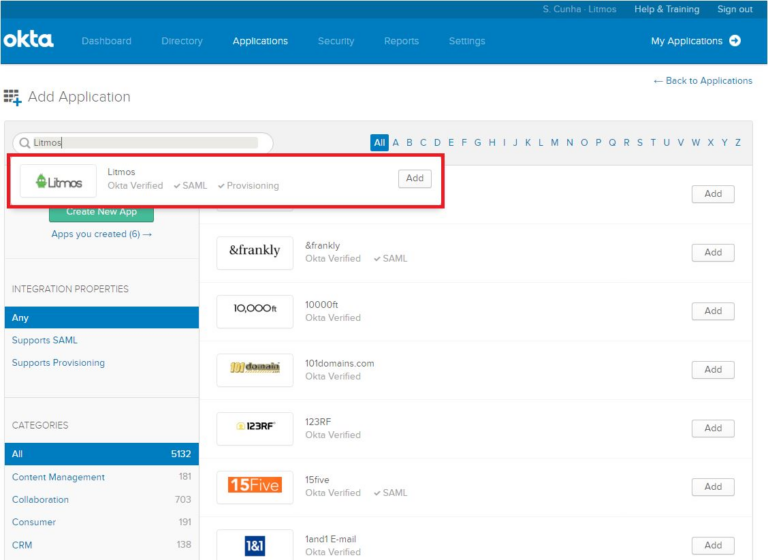Filter apps by letter L
768x560 pixels.
[x=541, y=143]
